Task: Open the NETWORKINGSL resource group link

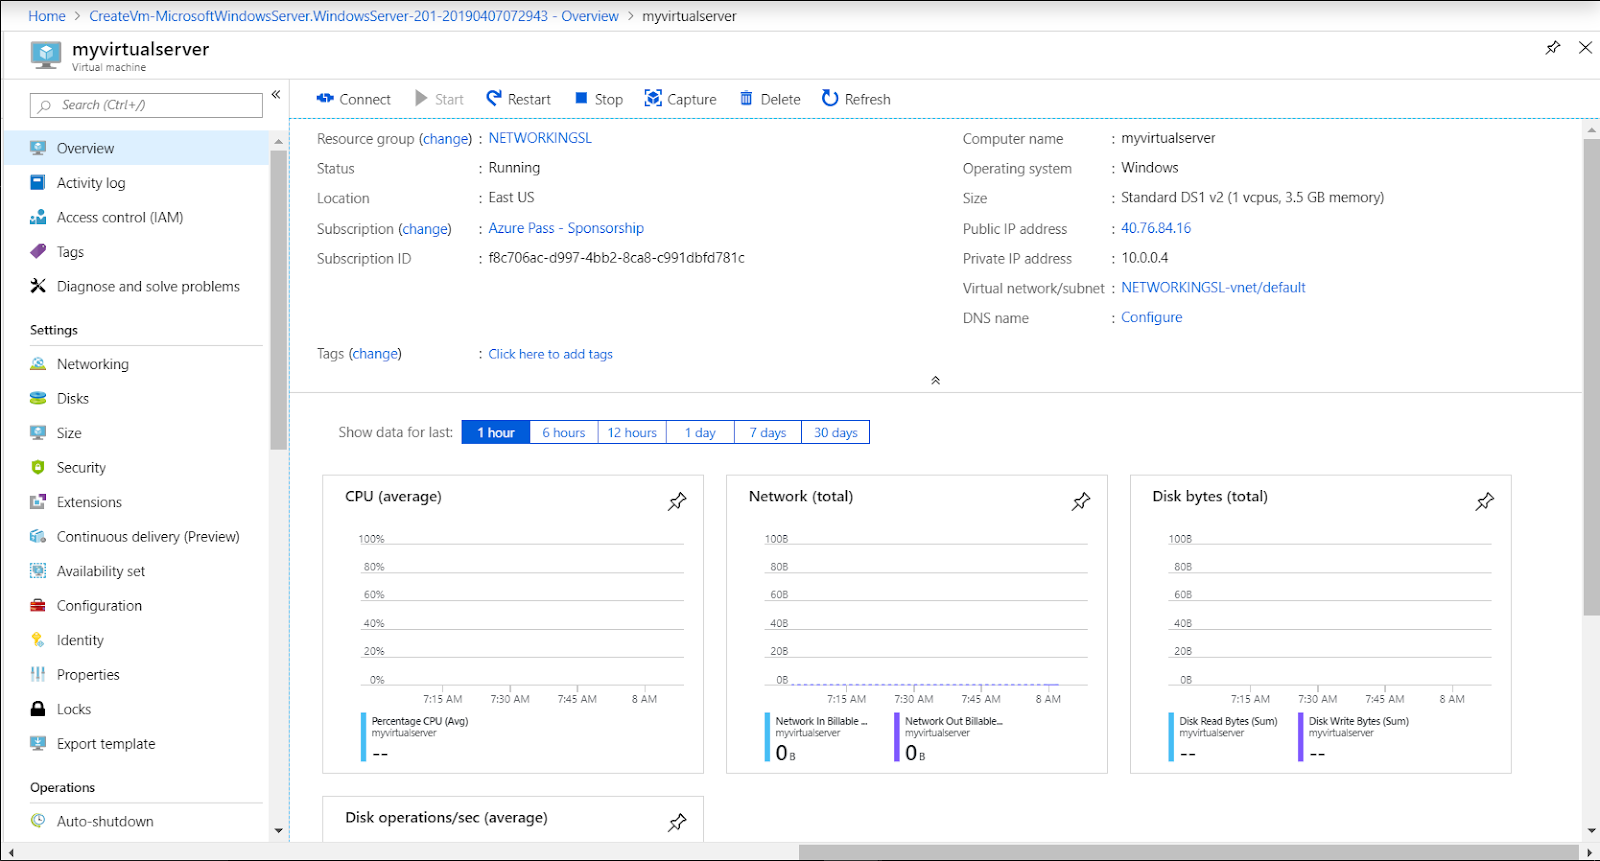Action: 540,138
